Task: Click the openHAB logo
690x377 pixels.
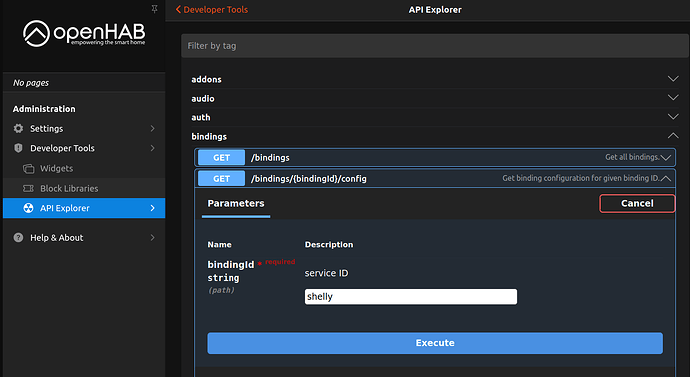Action: (x=84, y=33)
